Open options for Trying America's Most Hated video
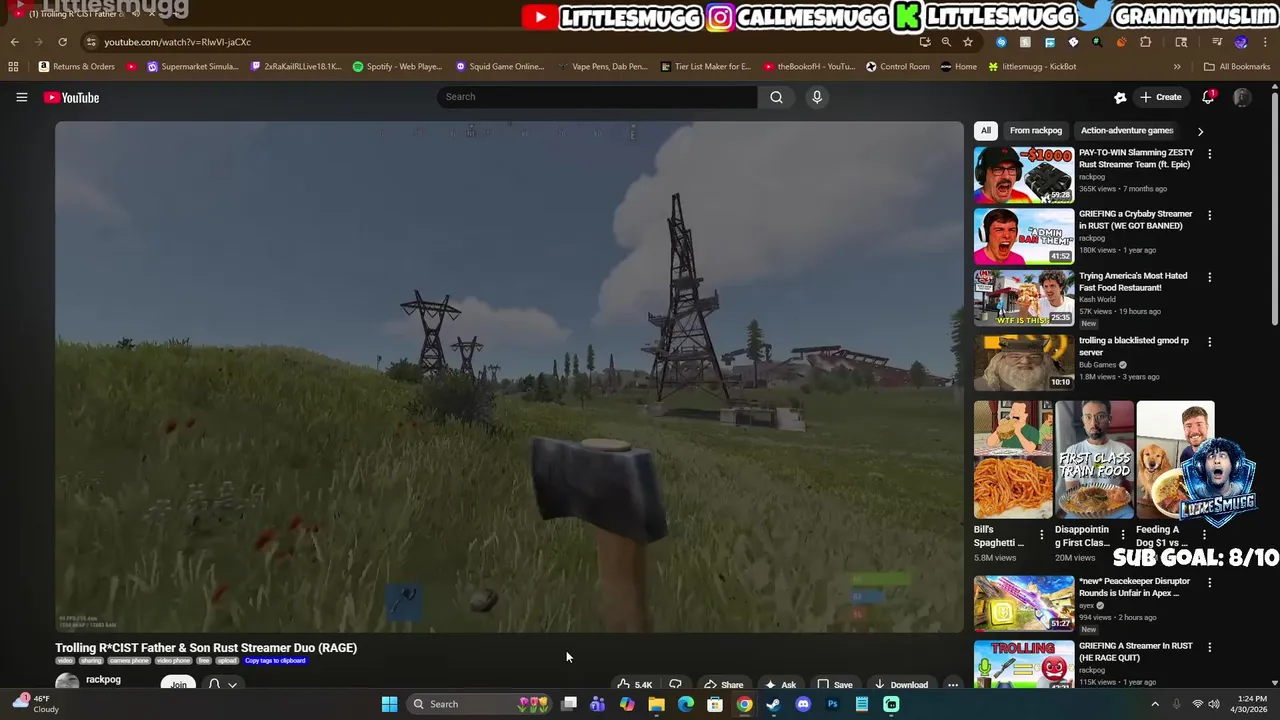The image size is (1280, 720). [1209, 277]
